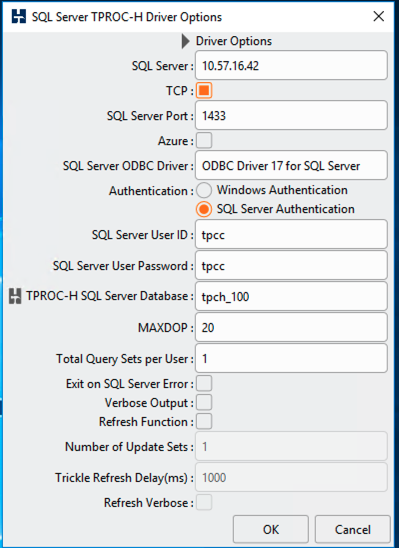Click the 'MAXDOP :' label
Viewport: 399px width, 548px height.
[x=166, y=328]
